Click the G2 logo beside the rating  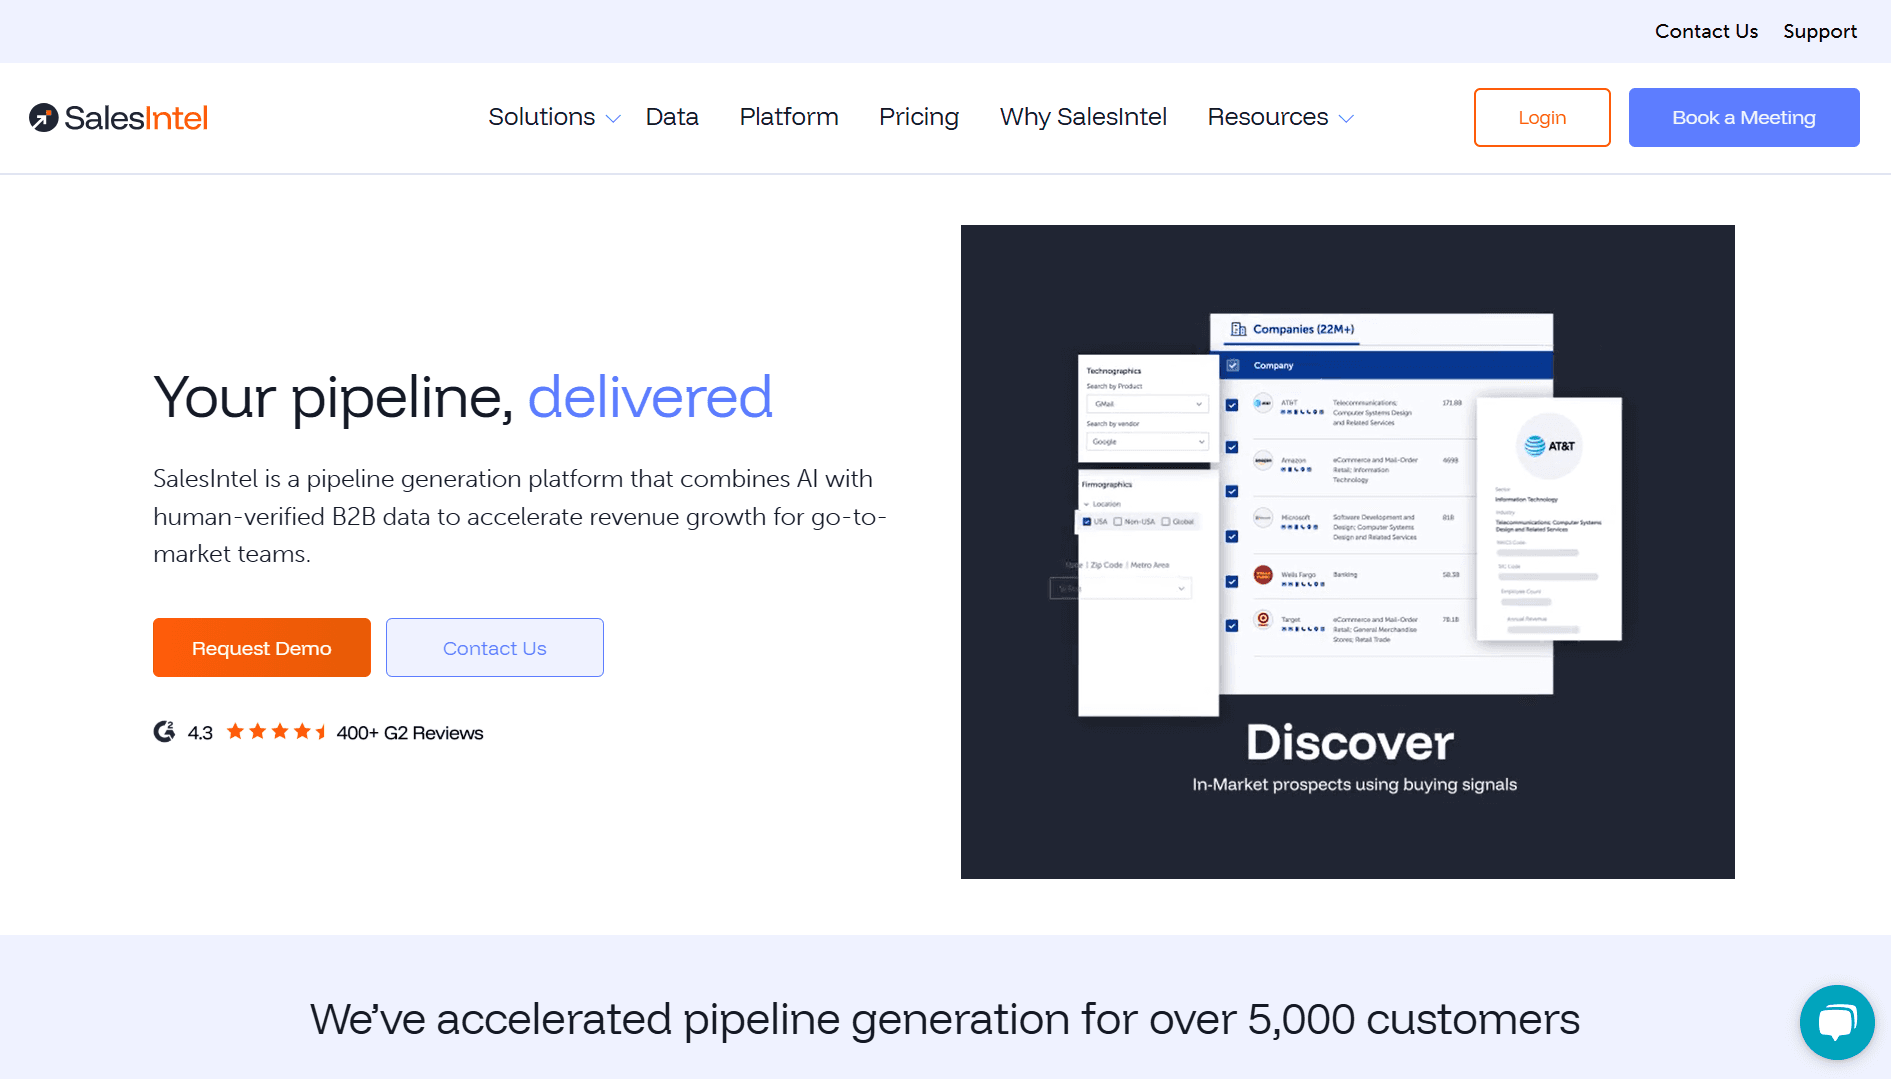tap(165, 731)
